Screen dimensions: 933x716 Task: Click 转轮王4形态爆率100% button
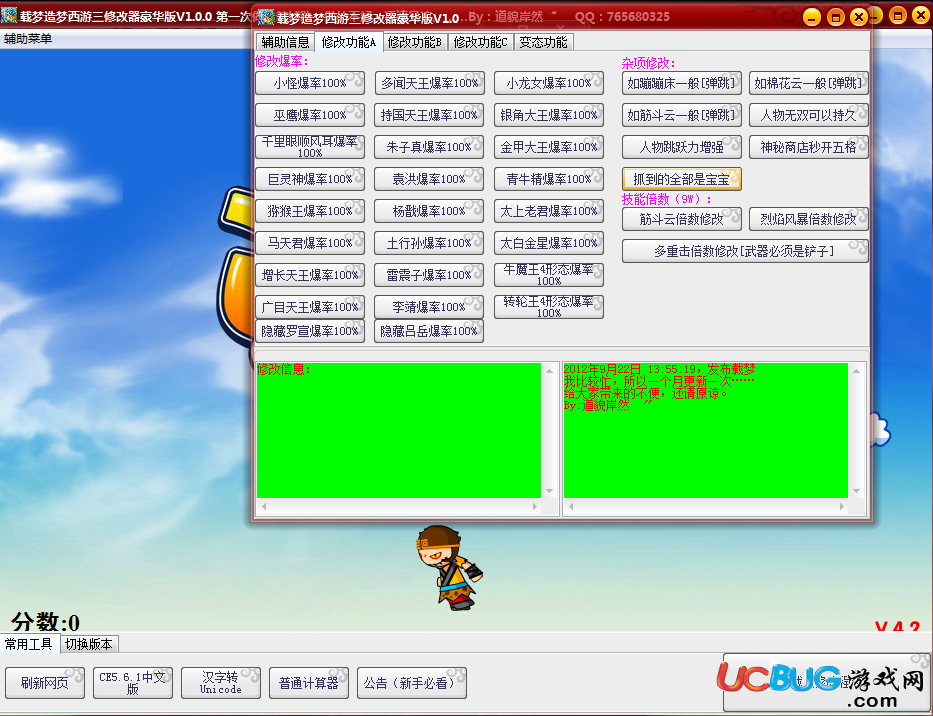click(x=549, y=307)
